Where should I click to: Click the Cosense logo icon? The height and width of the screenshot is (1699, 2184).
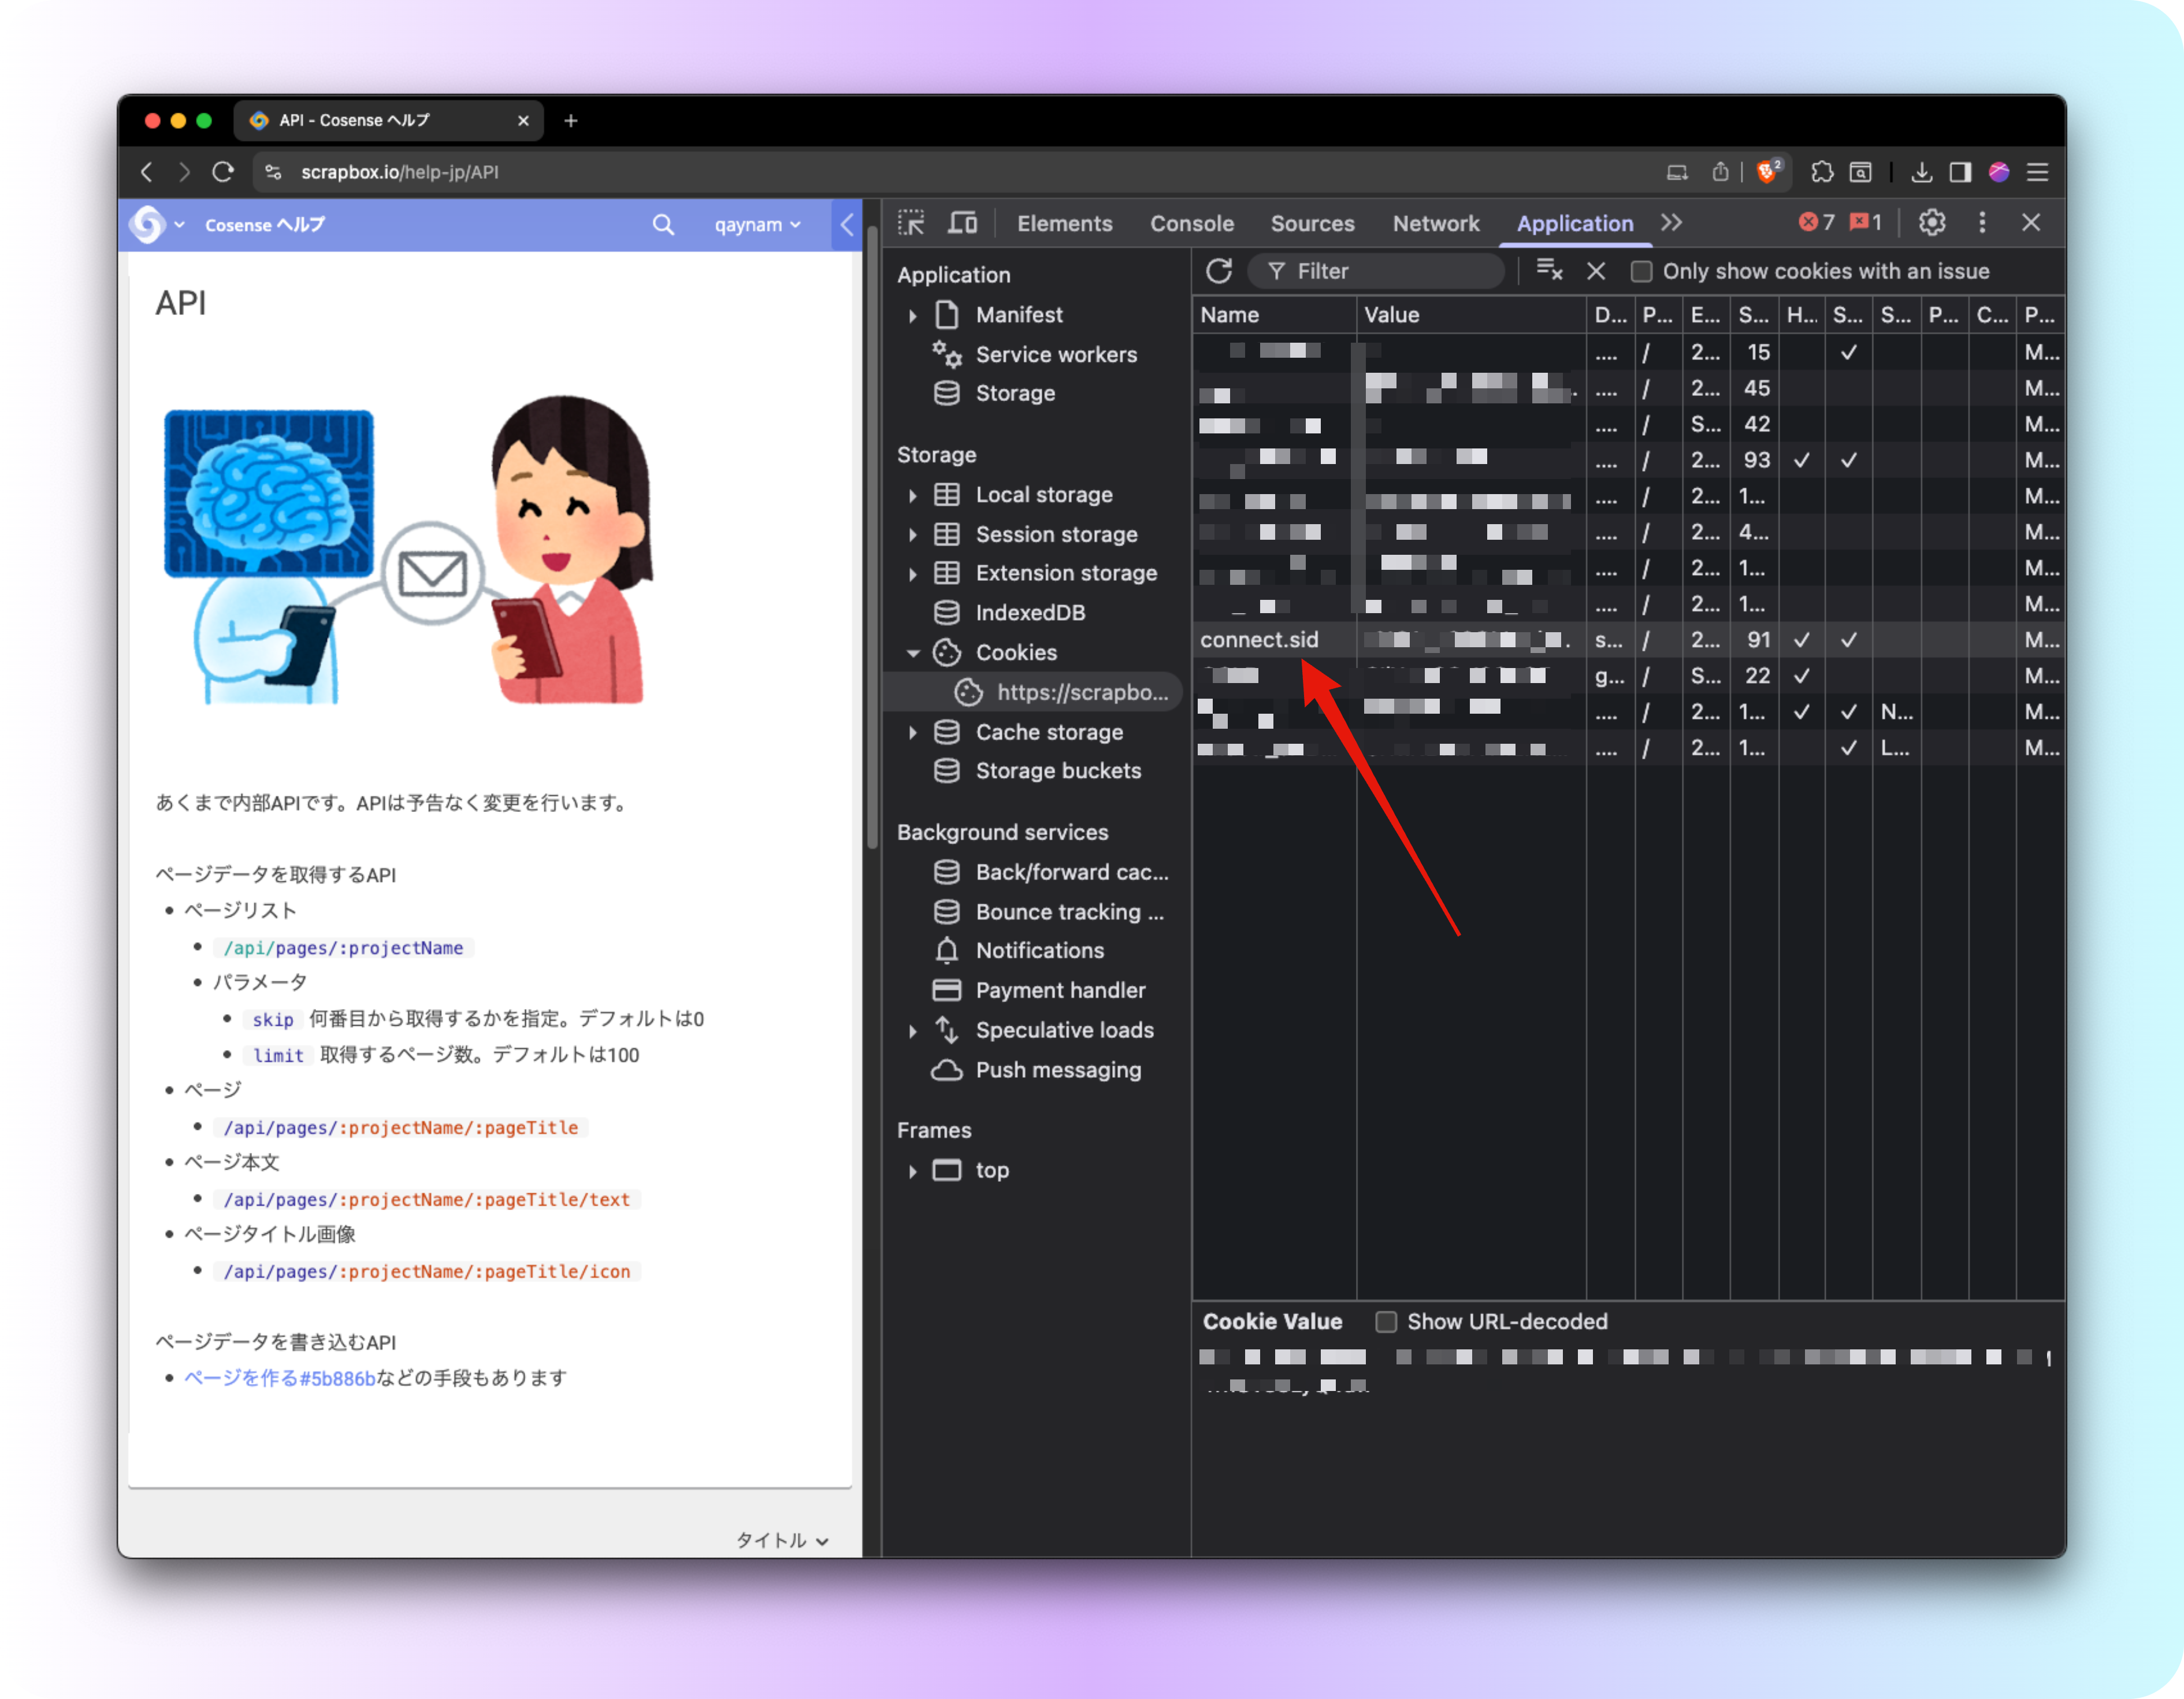pos(147,225)
